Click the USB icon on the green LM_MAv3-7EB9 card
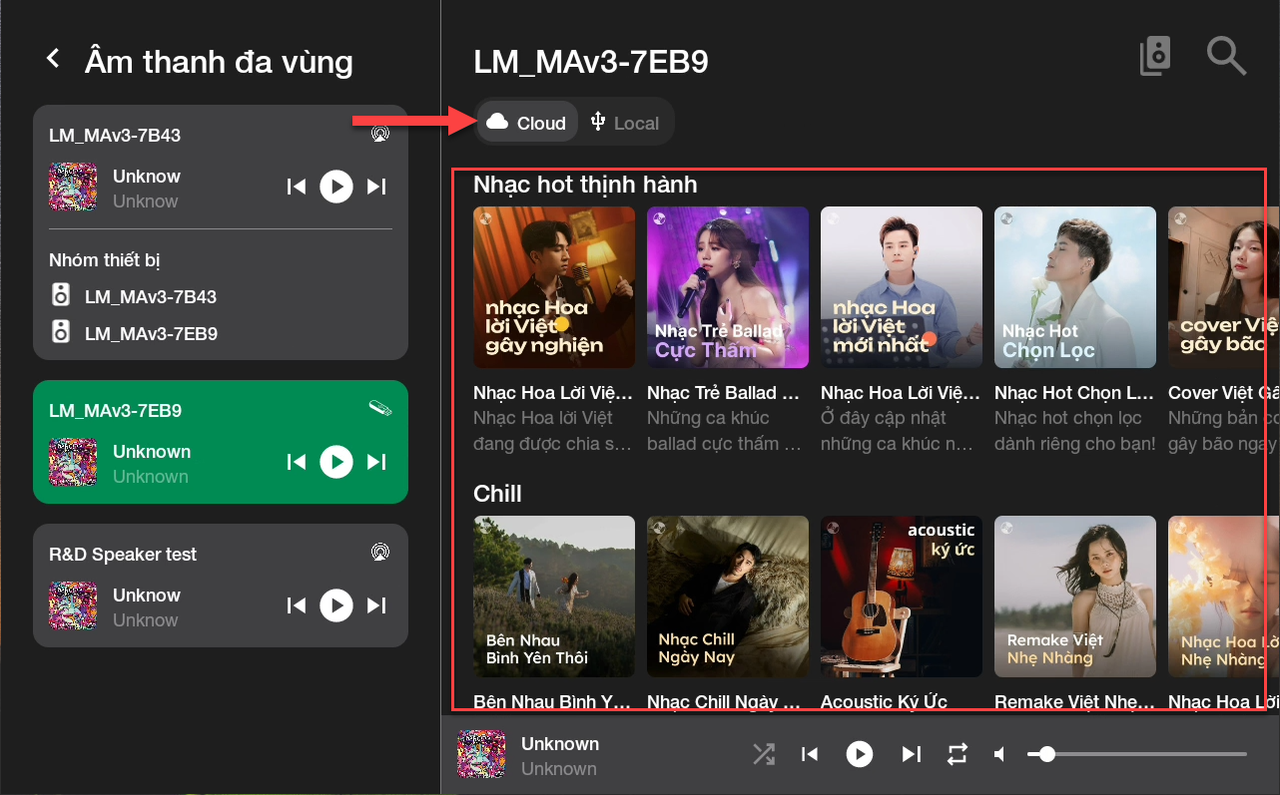The width and height of the screenshot is (1280, 795). pyautogui.click(x=380, y=408)
